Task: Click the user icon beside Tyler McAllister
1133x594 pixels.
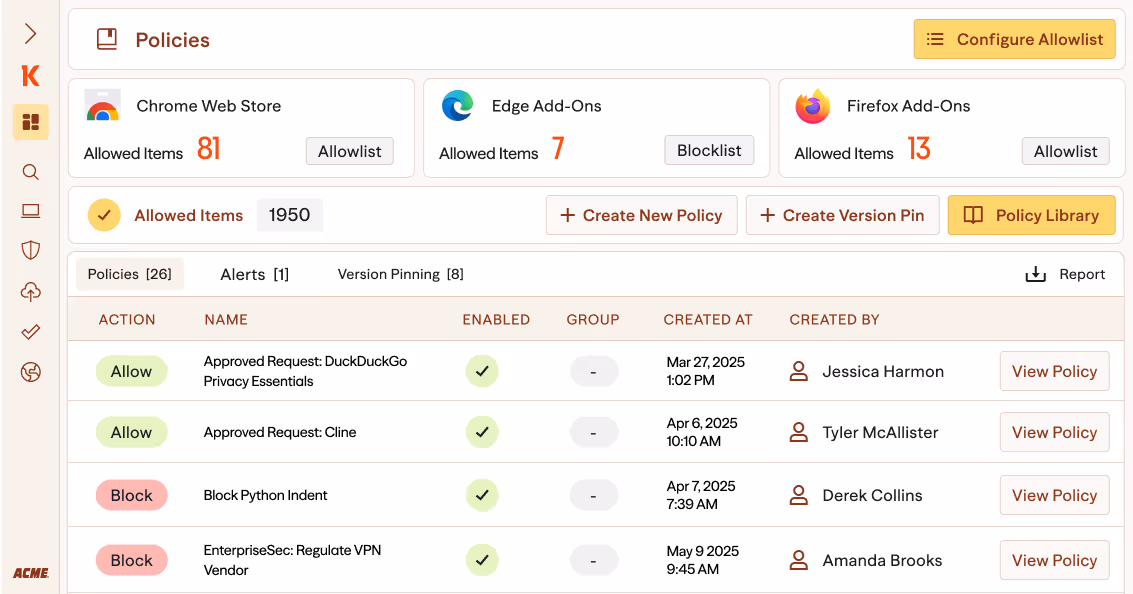Action: click(798, 432)
